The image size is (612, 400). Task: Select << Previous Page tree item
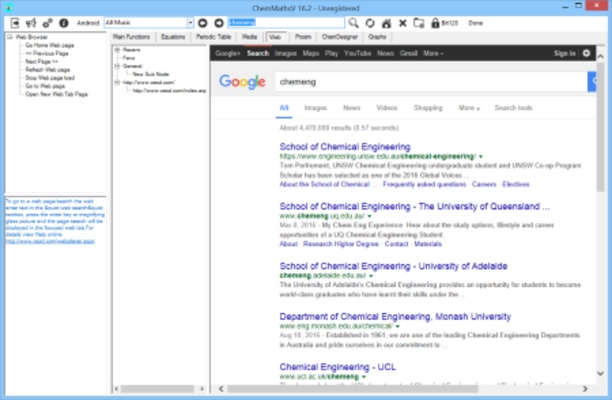tap(47, 53)
